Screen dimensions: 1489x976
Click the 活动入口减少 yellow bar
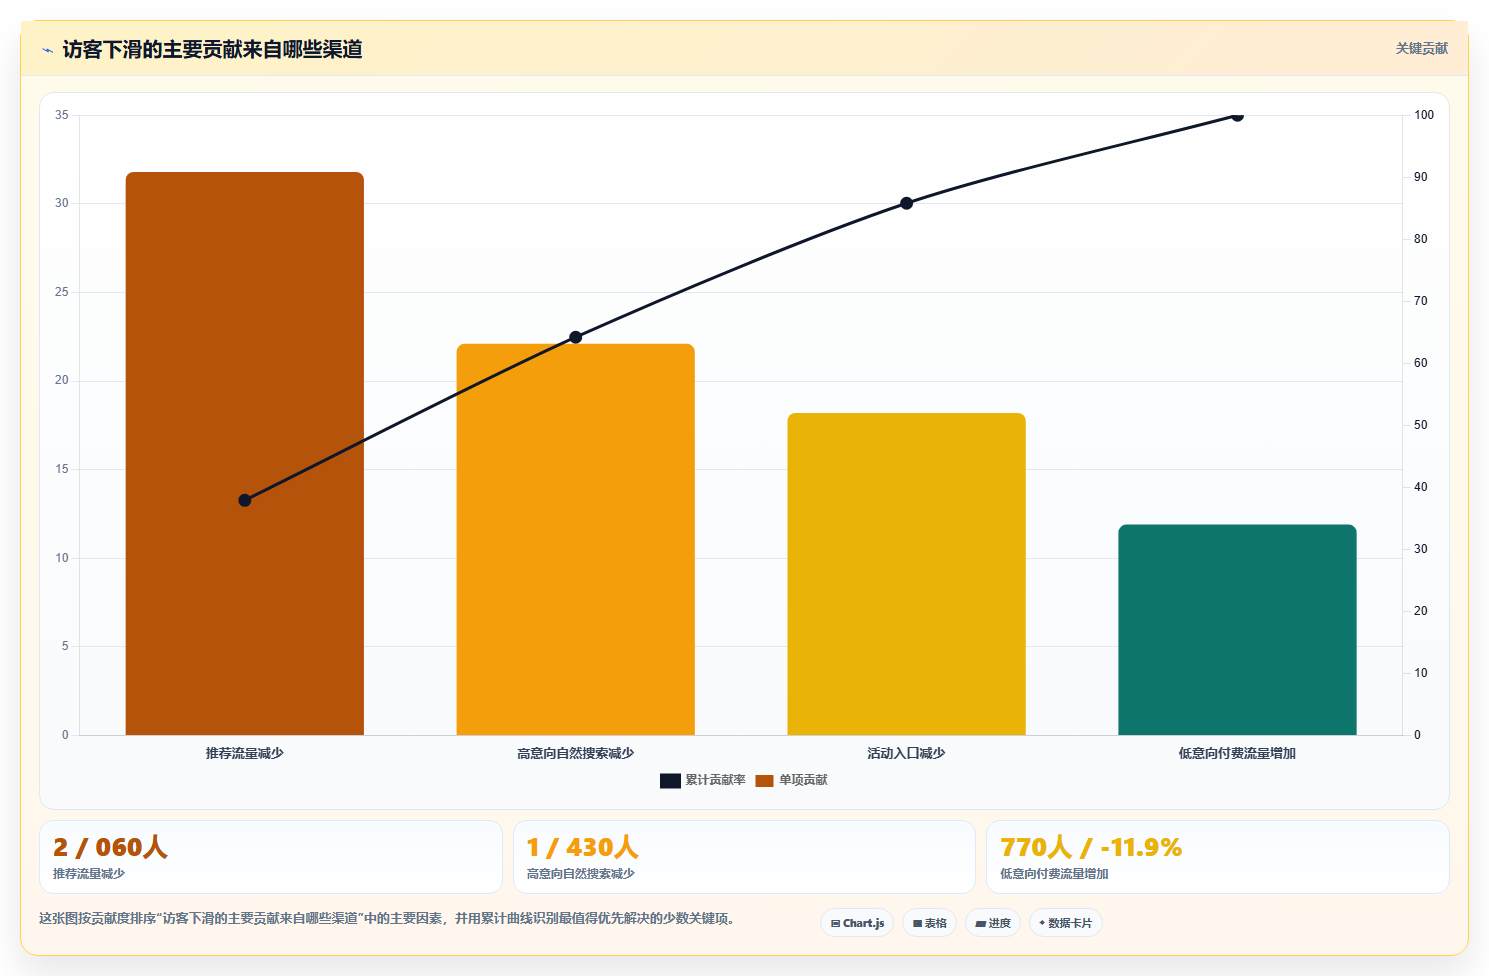(907, 574)
